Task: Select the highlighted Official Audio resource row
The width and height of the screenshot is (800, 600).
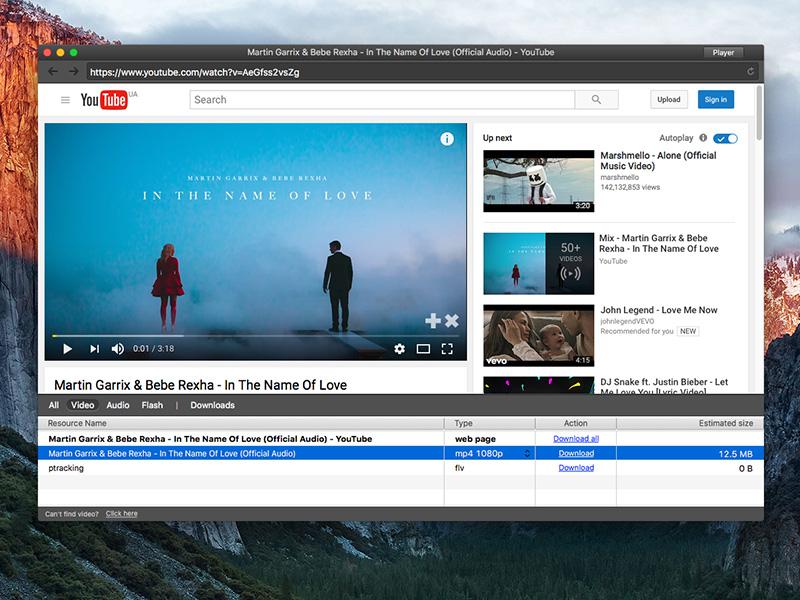Action: coord(401,453)
